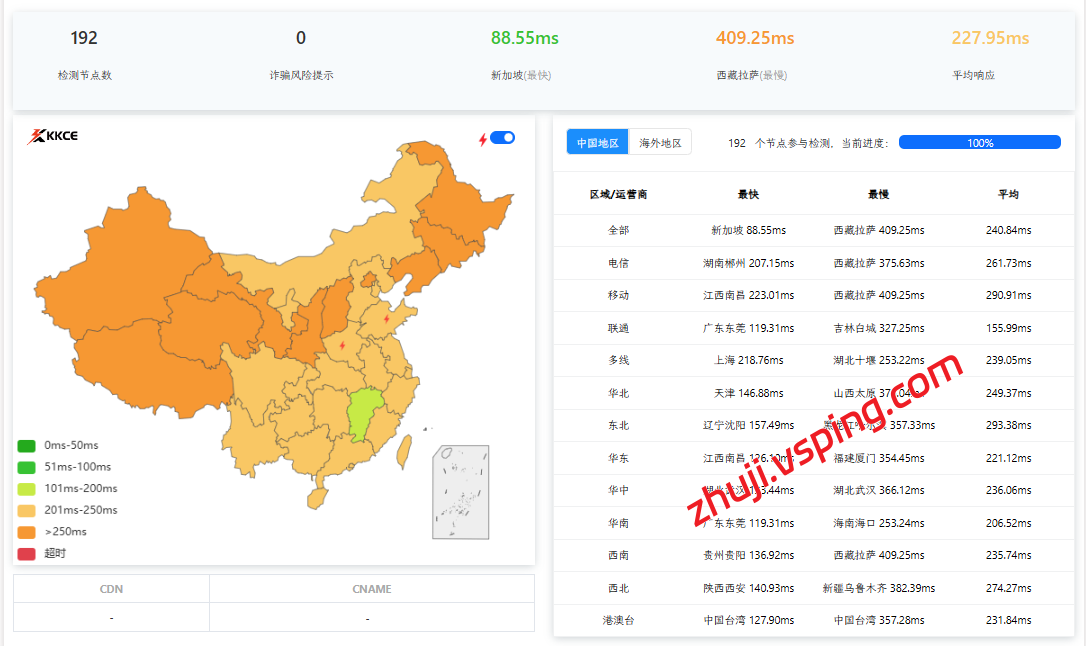Click the CNAME column header cell
Screen dimensions: 1086x646
point(372,589)
